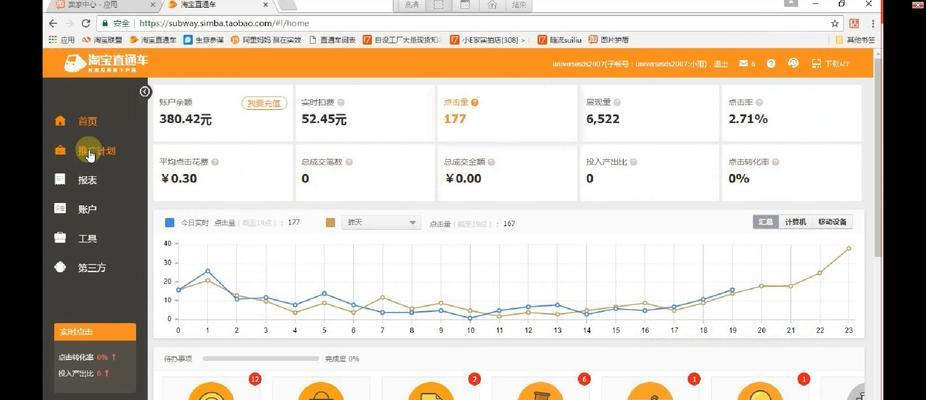This screenshot has height=400, width=926.
Task: Click the tan 昨天 legend color swatch
Action: point(331,223)
